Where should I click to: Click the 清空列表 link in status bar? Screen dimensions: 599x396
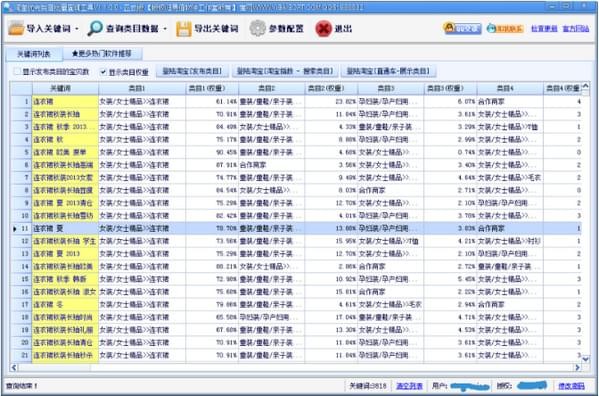click(x=409, y=386)
